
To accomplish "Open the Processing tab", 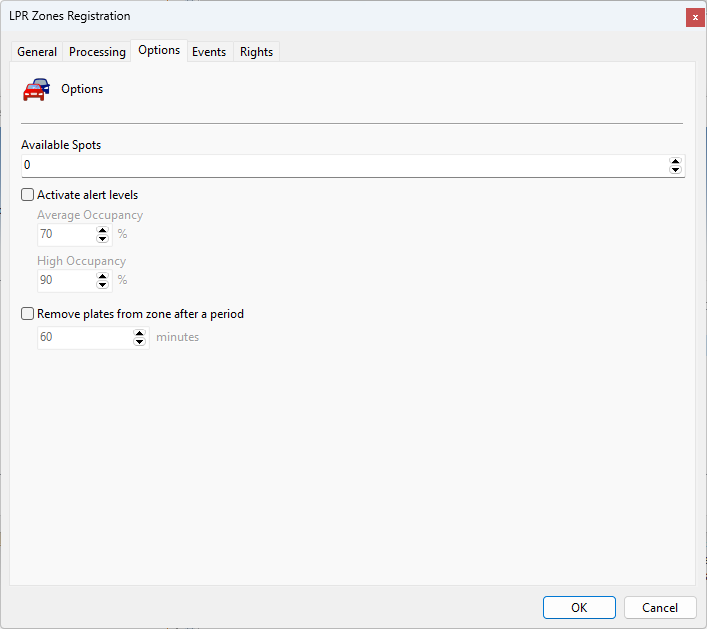I will click(x=97, y=52).
